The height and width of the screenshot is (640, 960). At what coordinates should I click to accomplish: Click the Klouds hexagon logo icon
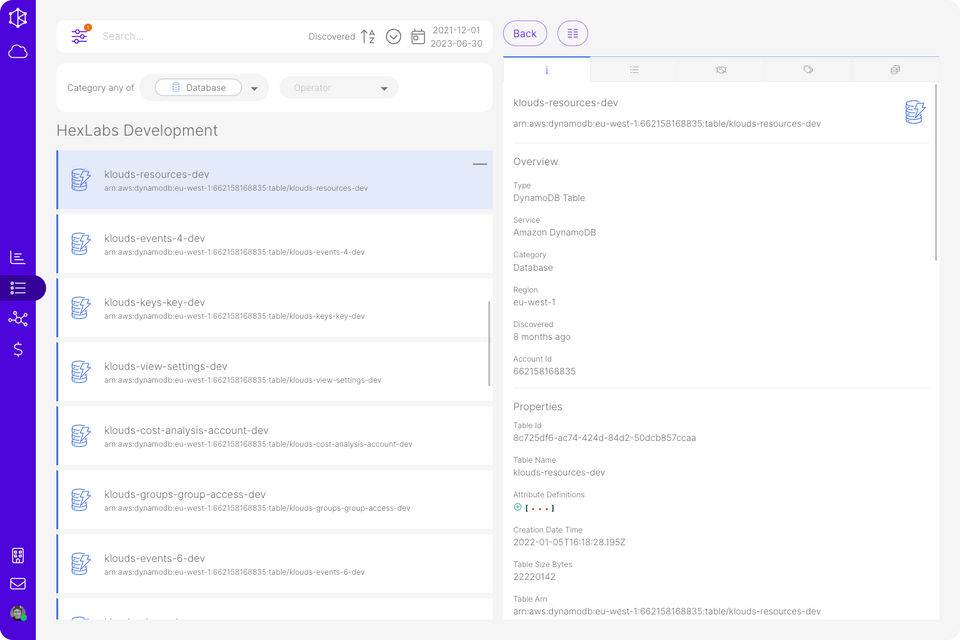tap(18, 18)
